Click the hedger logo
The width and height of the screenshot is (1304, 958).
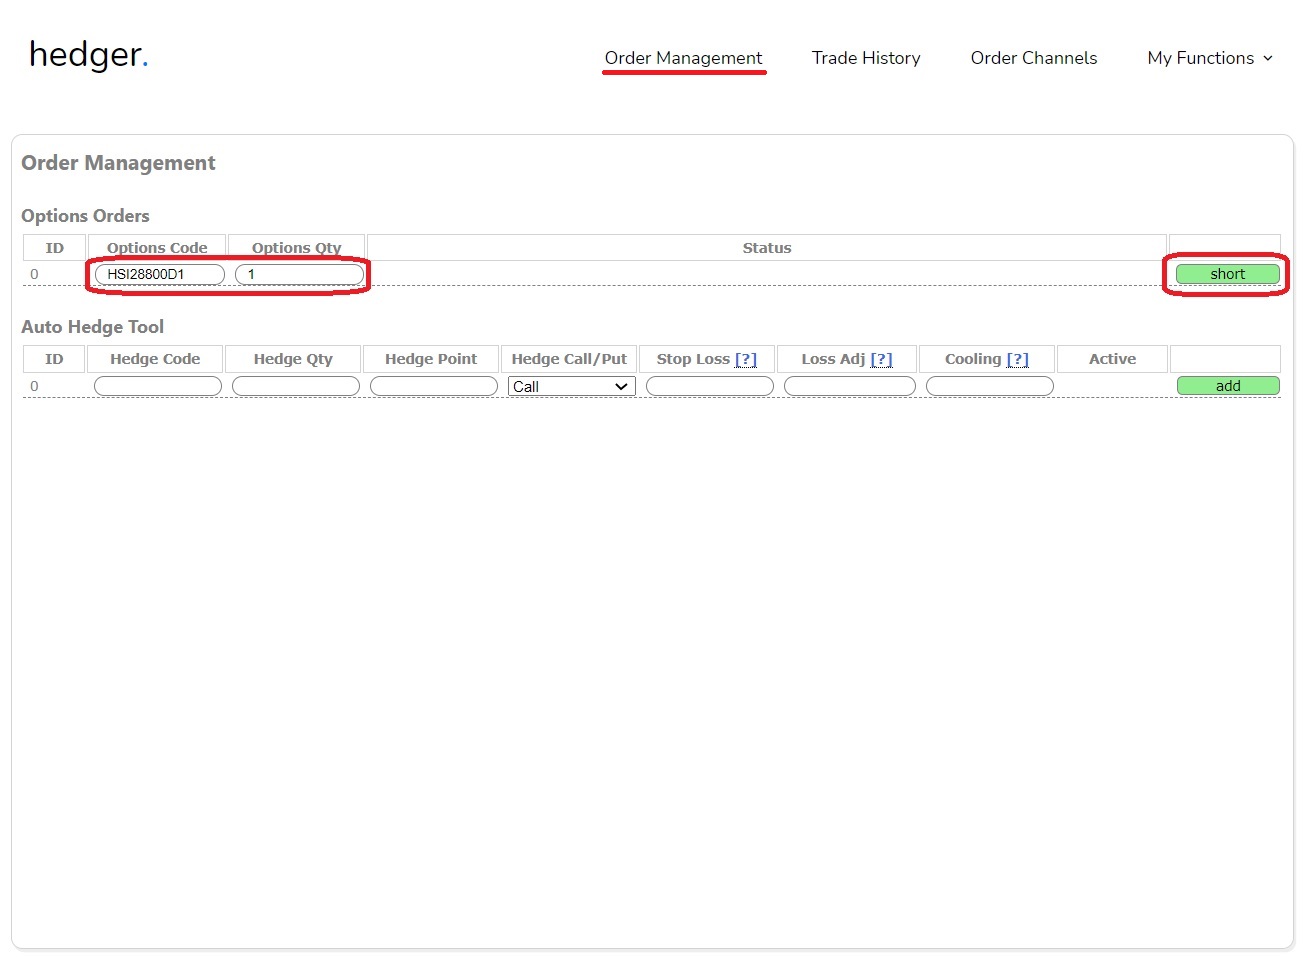pyautogui.click(x=88, y=55)
